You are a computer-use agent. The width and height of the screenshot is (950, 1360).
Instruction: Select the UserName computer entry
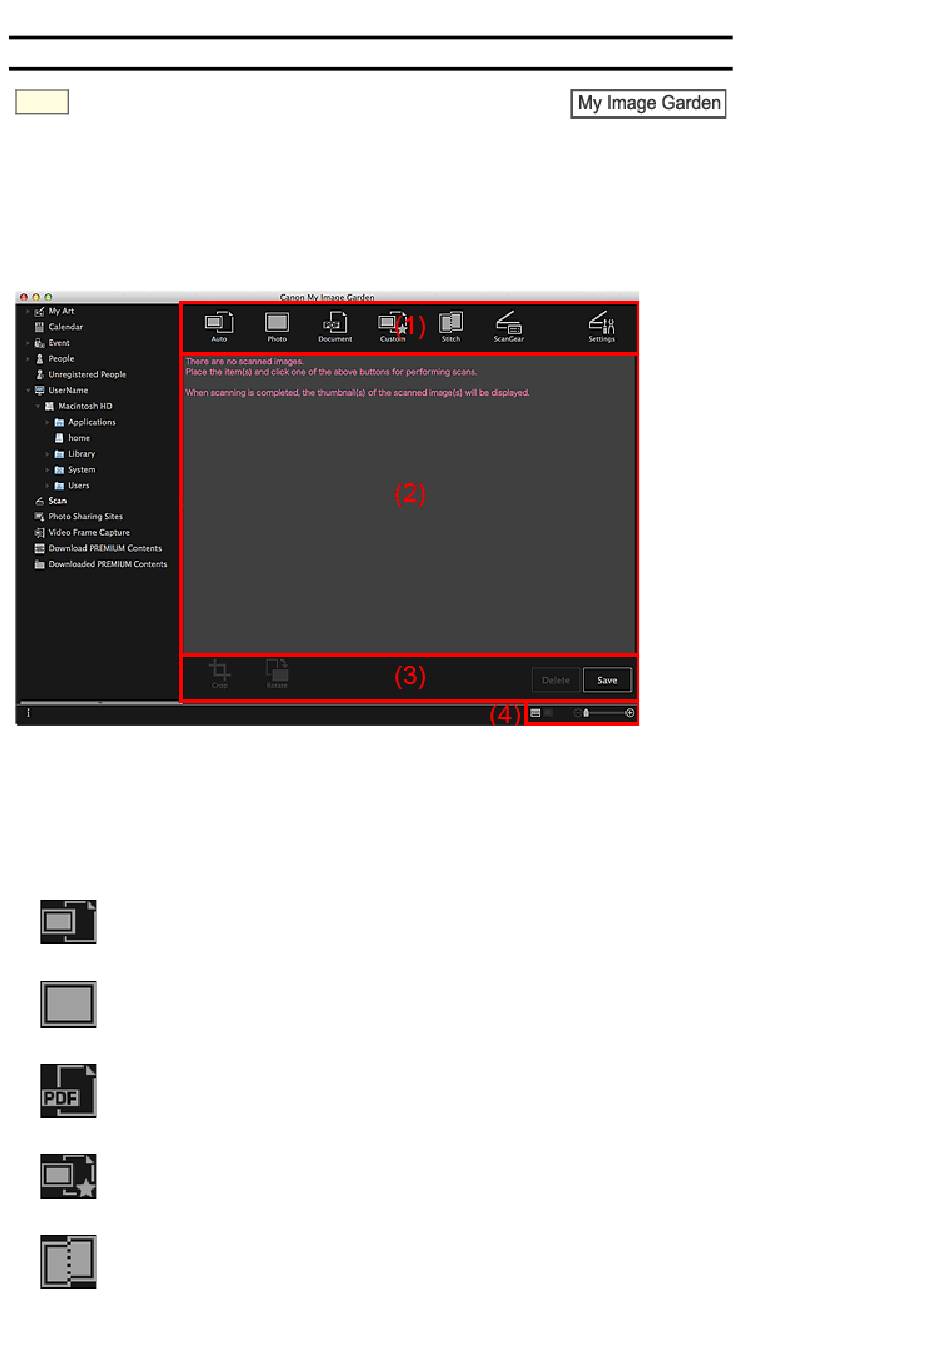(61, 391)
